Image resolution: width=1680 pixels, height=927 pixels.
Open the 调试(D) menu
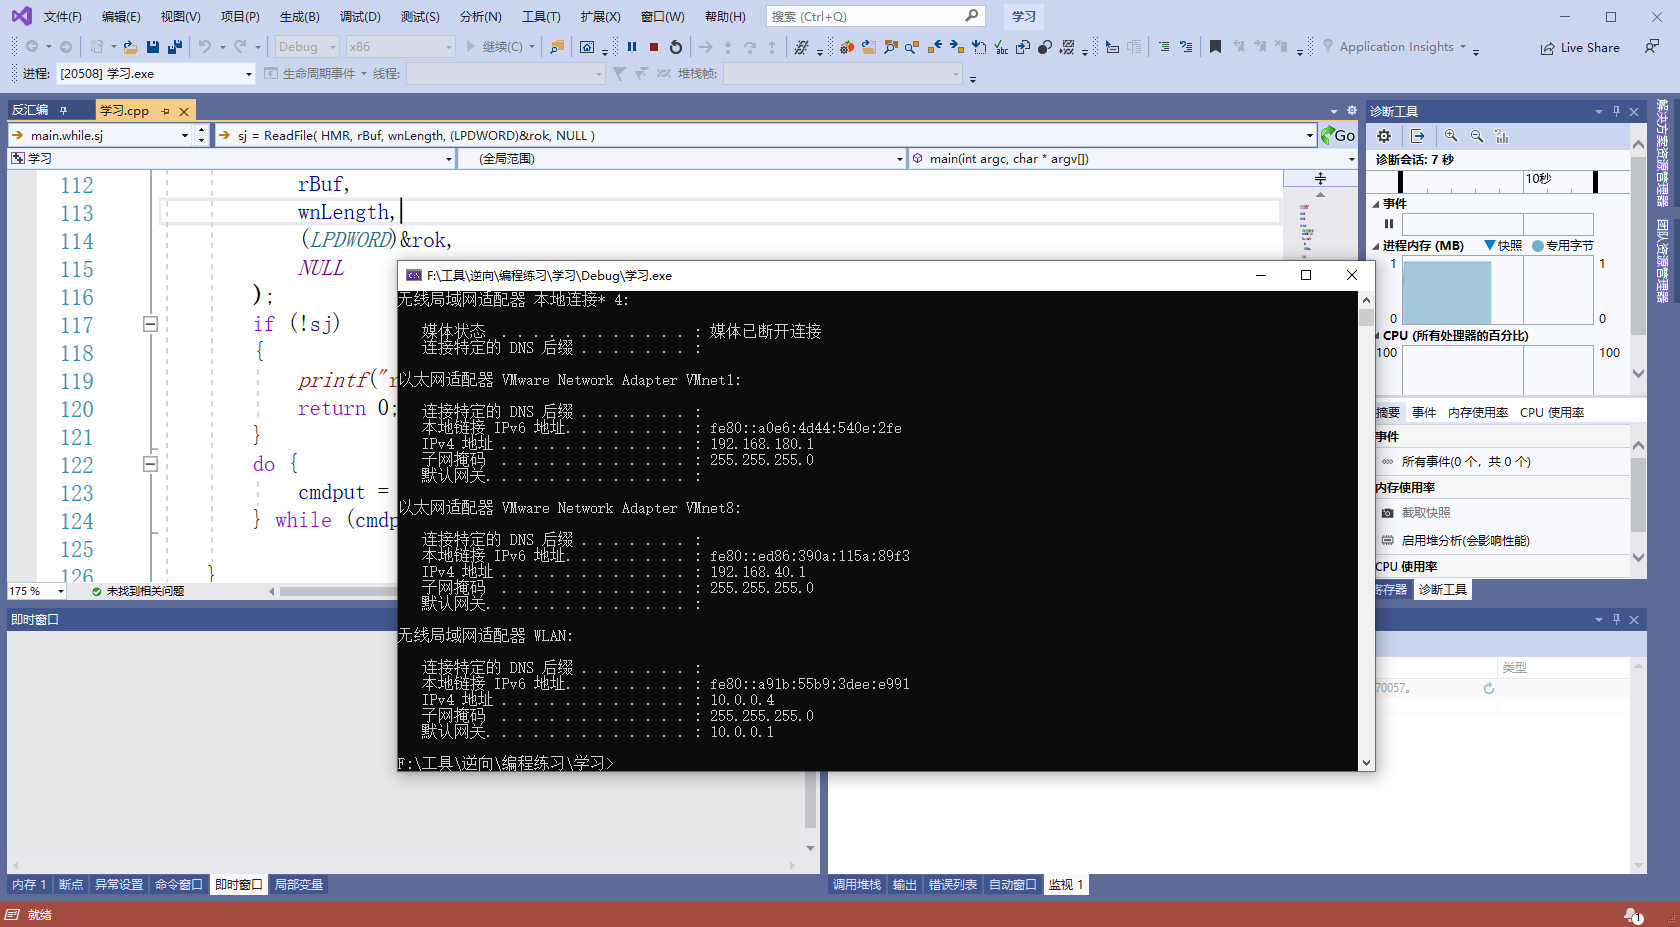click(360, 17)
